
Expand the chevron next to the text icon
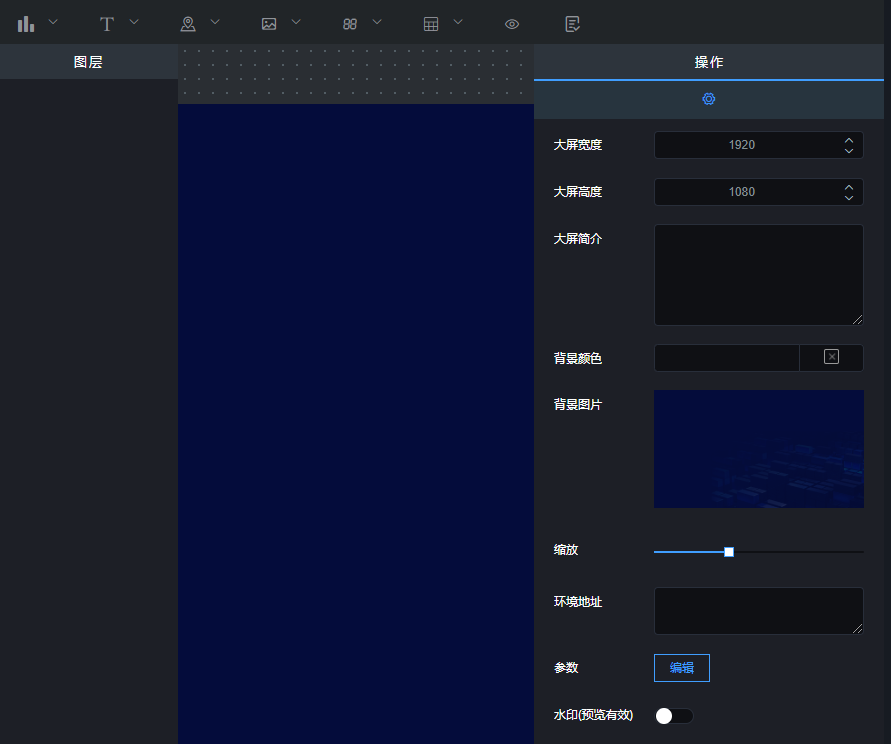click(x=135, y=22)
